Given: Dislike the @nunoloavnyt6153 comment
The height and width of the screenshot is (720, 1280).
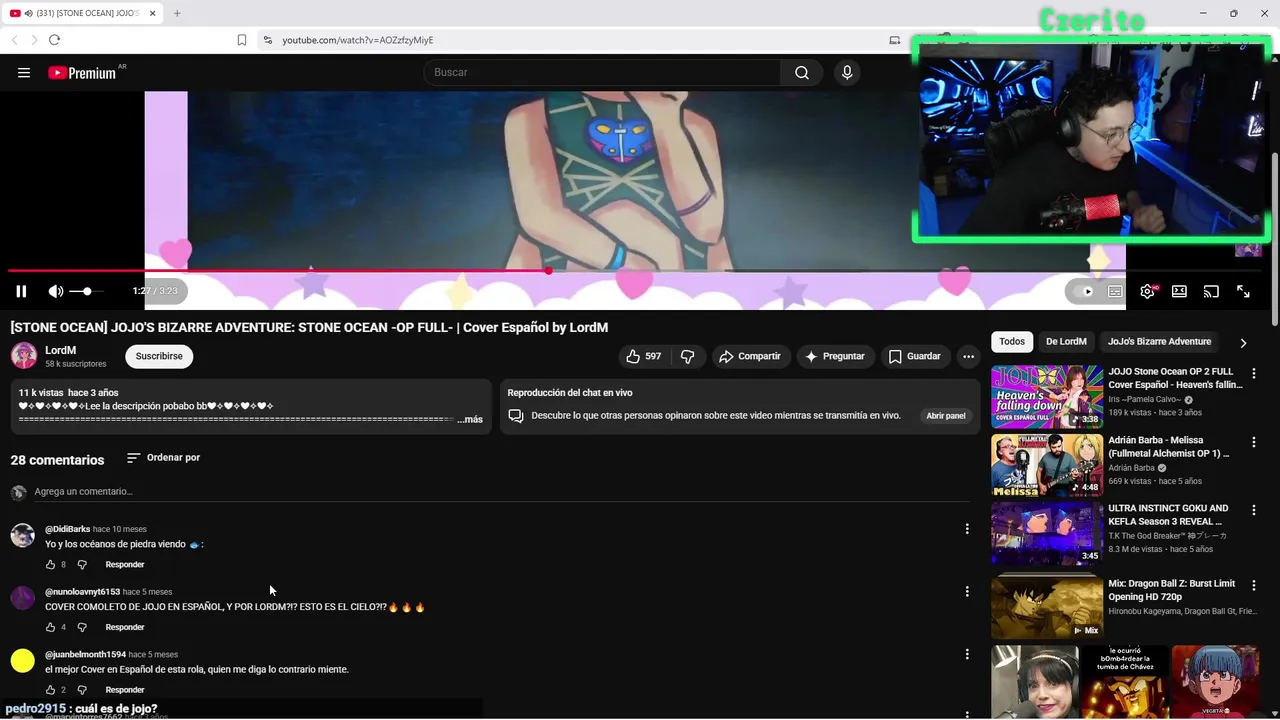Looking at the screenshot, I should [82, 627].
